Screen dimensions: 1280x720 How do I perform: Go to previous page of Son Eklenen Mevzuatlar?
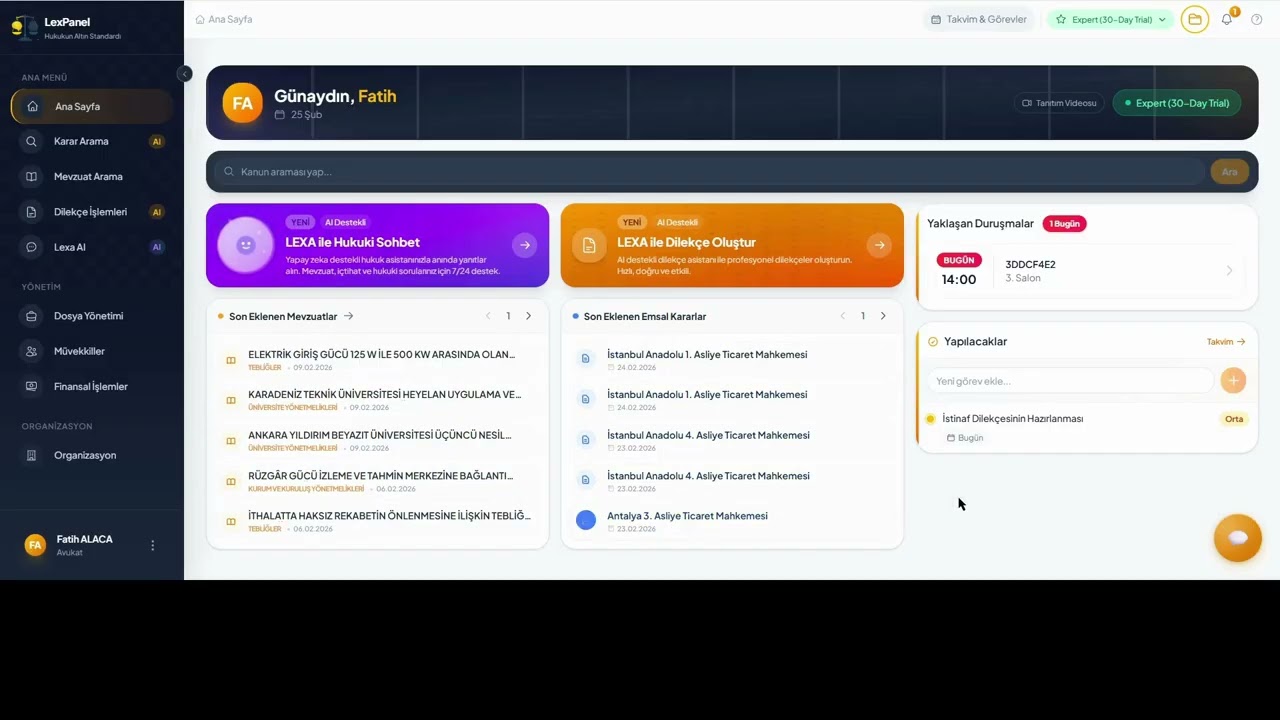[x=488, y=316]
